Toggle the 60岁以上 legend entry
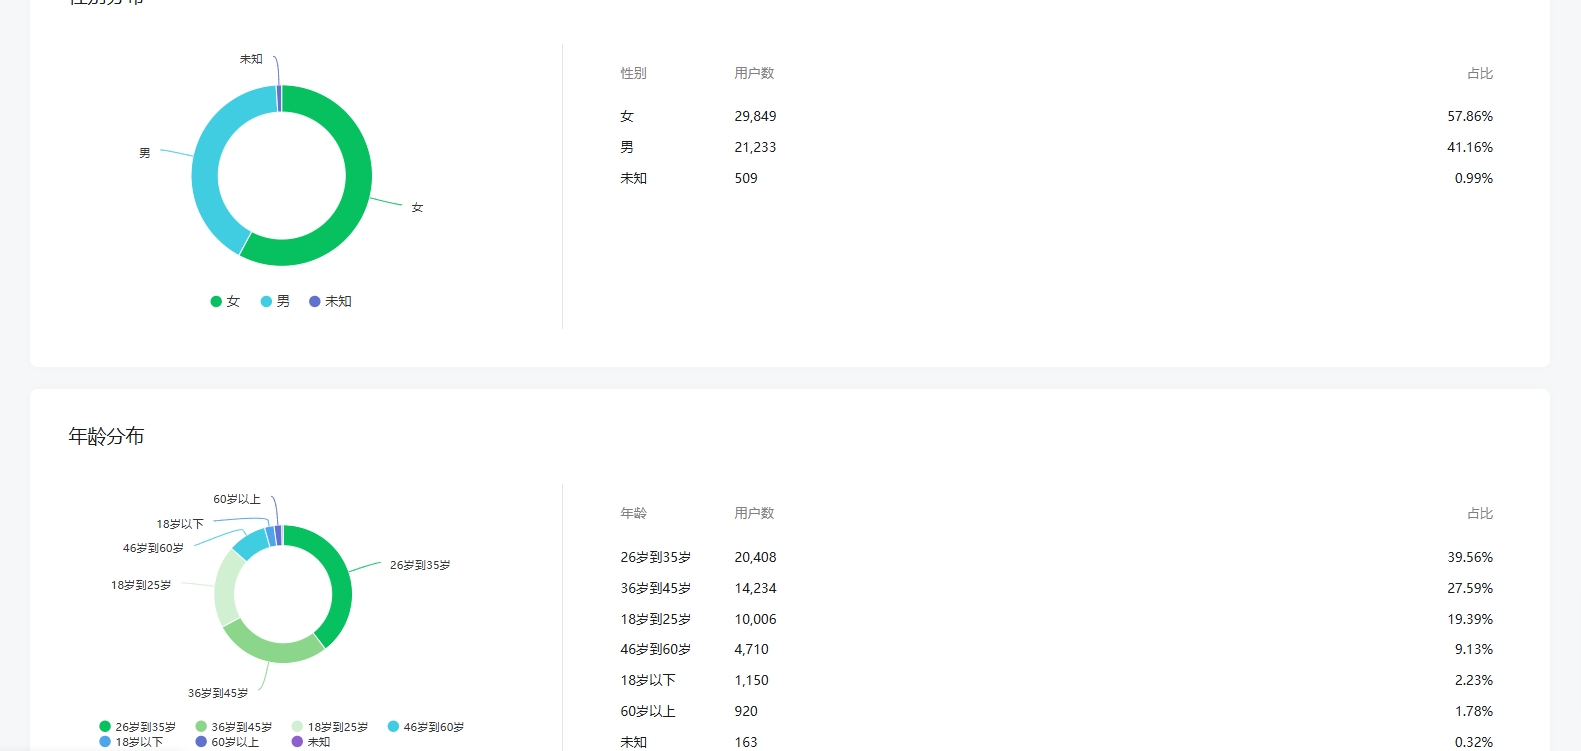Viewport: 1581px width, 751px height. [x=227, y=742]
